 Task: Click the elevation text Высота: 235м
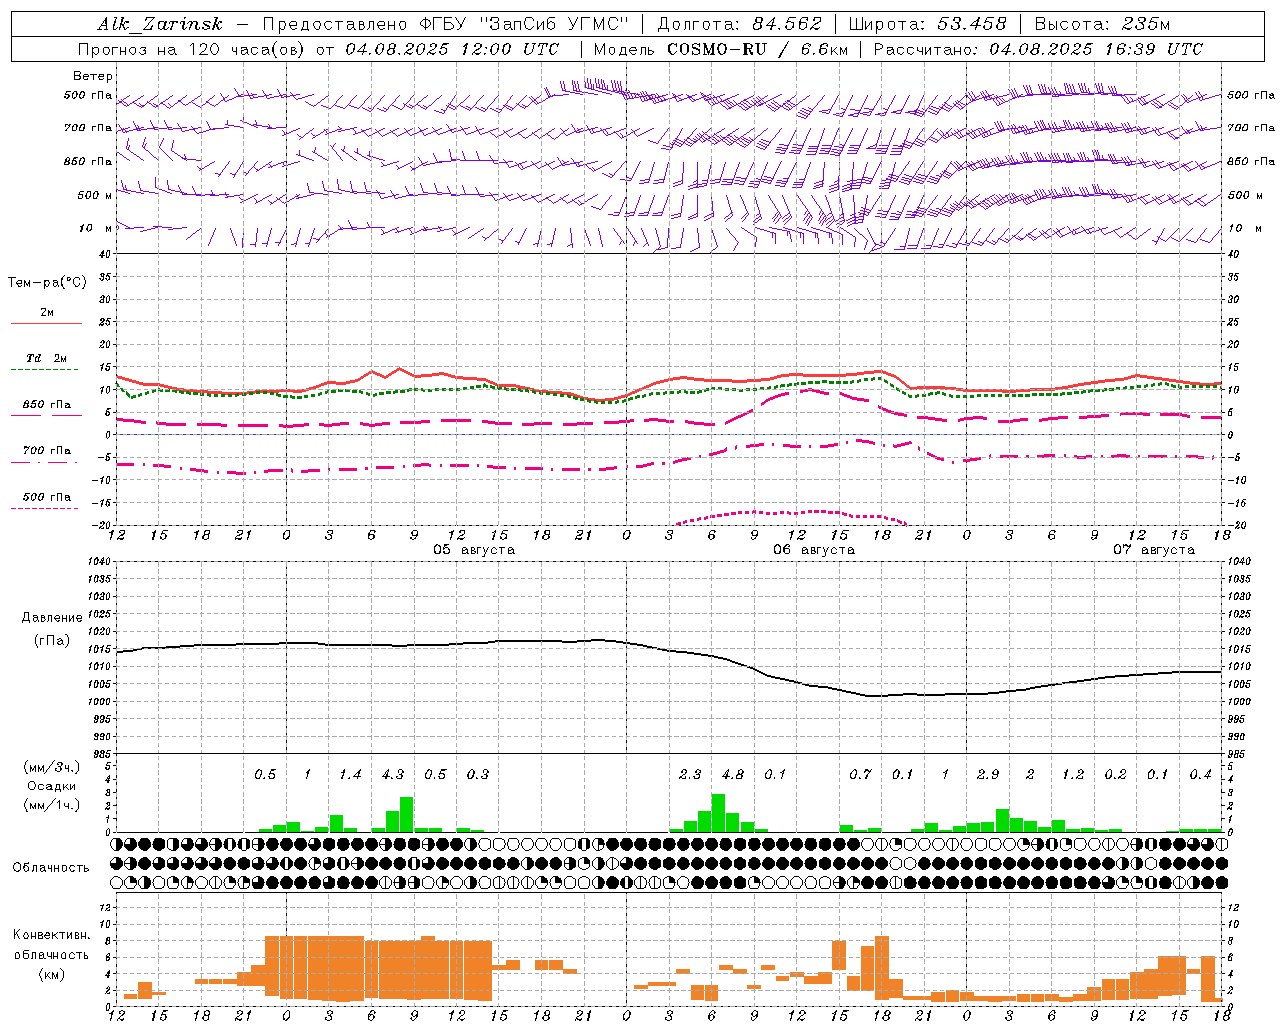pos(1102,24)
